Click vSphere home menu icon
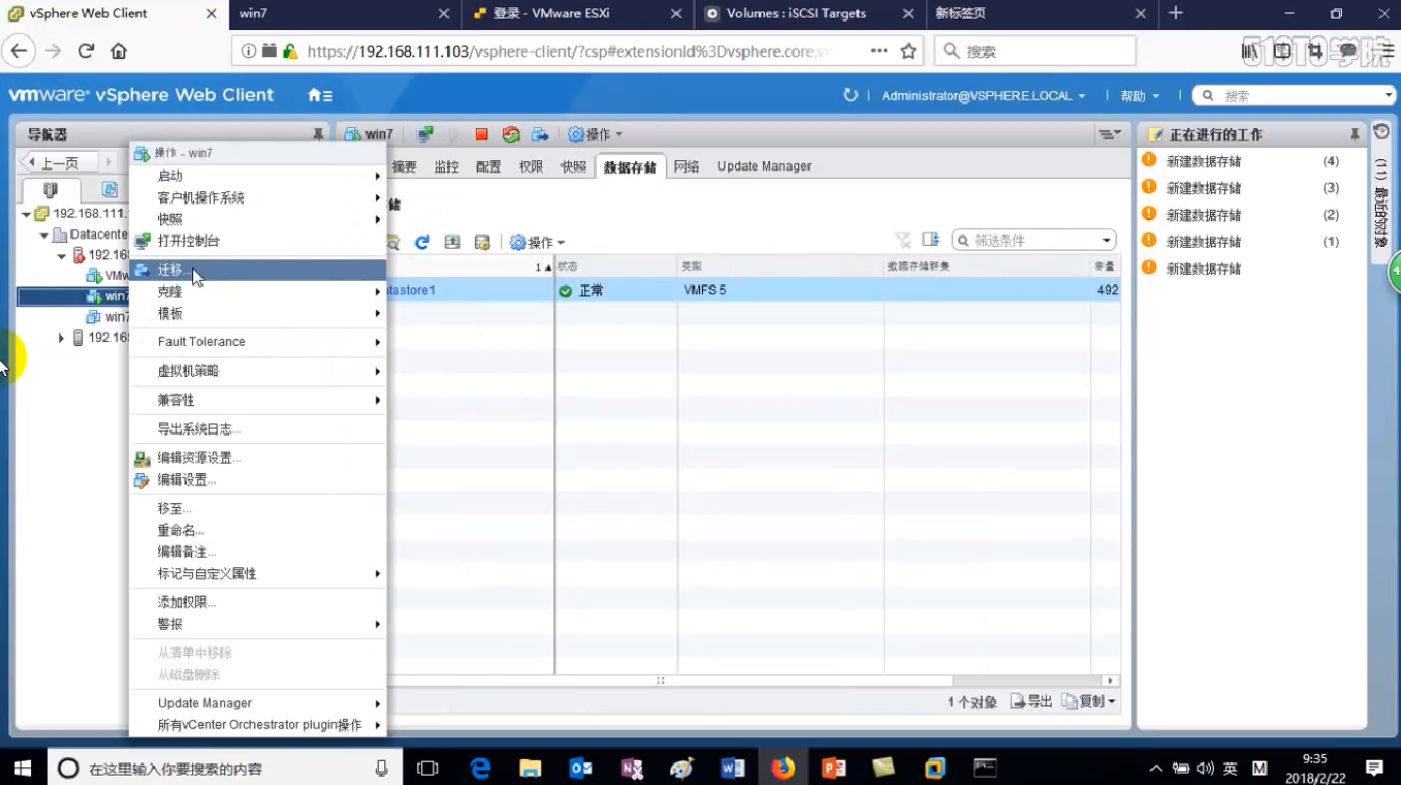The image size is (1401, 785). (320, 95)
